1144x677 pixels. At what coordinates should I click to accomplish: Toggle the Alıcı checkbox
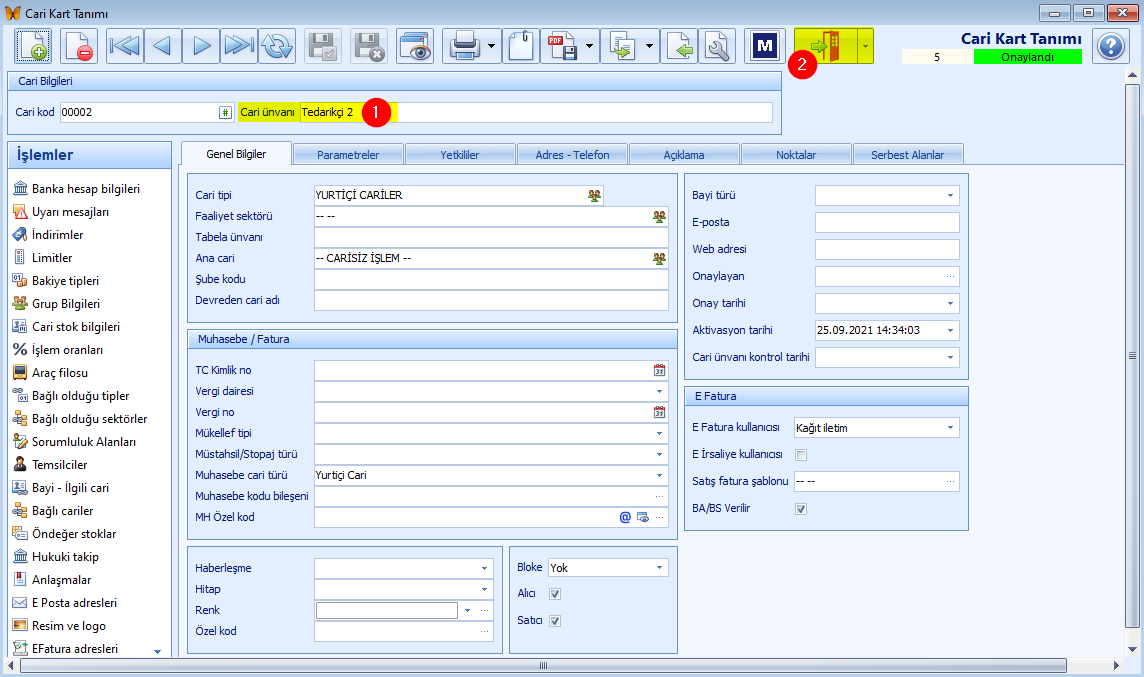click(555, 594)
